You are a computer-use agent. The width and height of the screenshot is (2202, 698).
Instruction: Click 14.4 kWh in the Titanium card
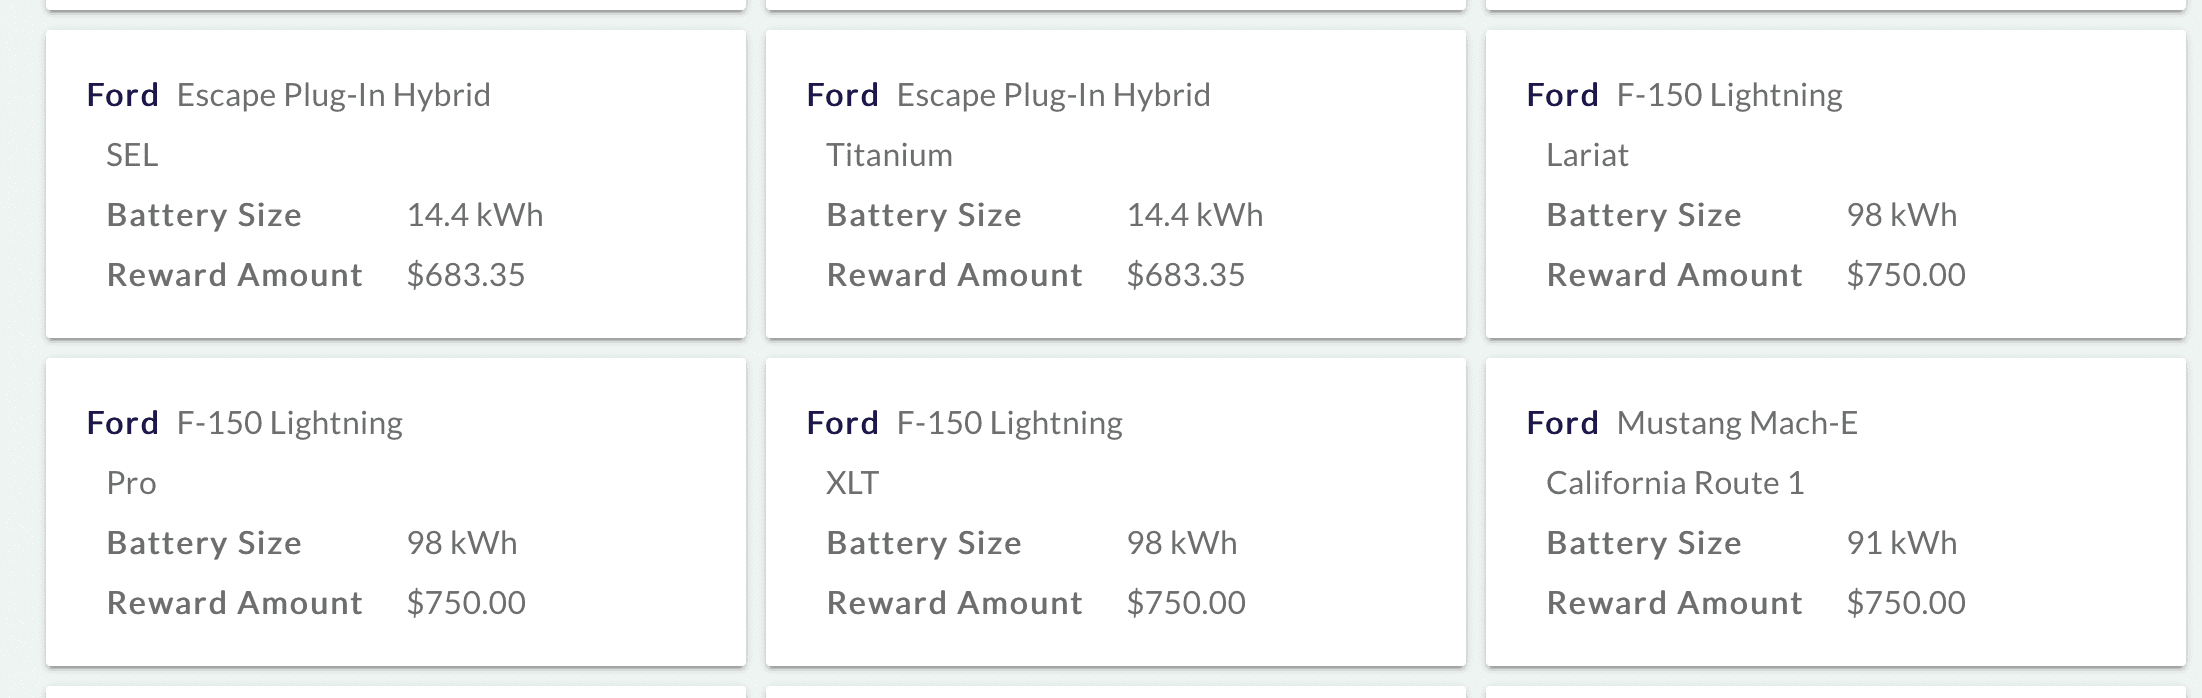1194,215
